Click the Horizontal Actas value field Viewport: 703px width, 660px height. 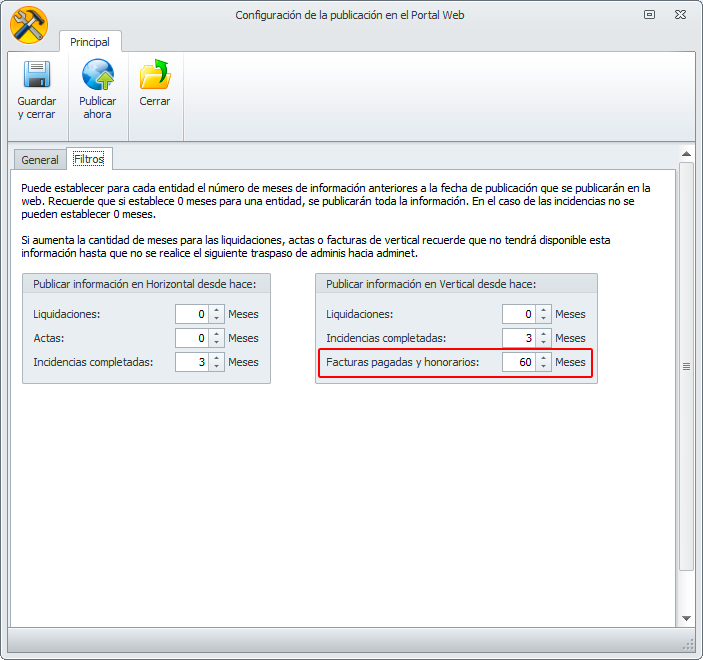(x=192, y=338)
